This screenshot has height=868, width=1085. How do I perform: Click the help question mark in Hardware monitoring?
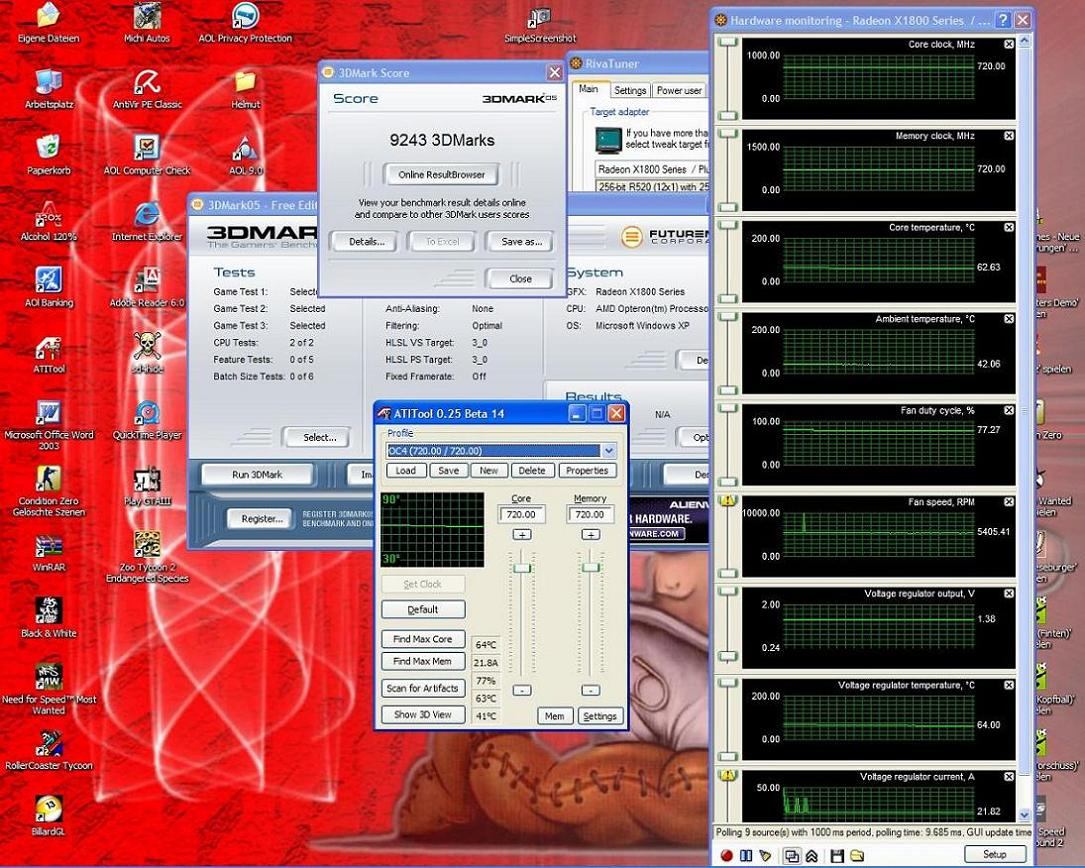tap(1003, 20)
